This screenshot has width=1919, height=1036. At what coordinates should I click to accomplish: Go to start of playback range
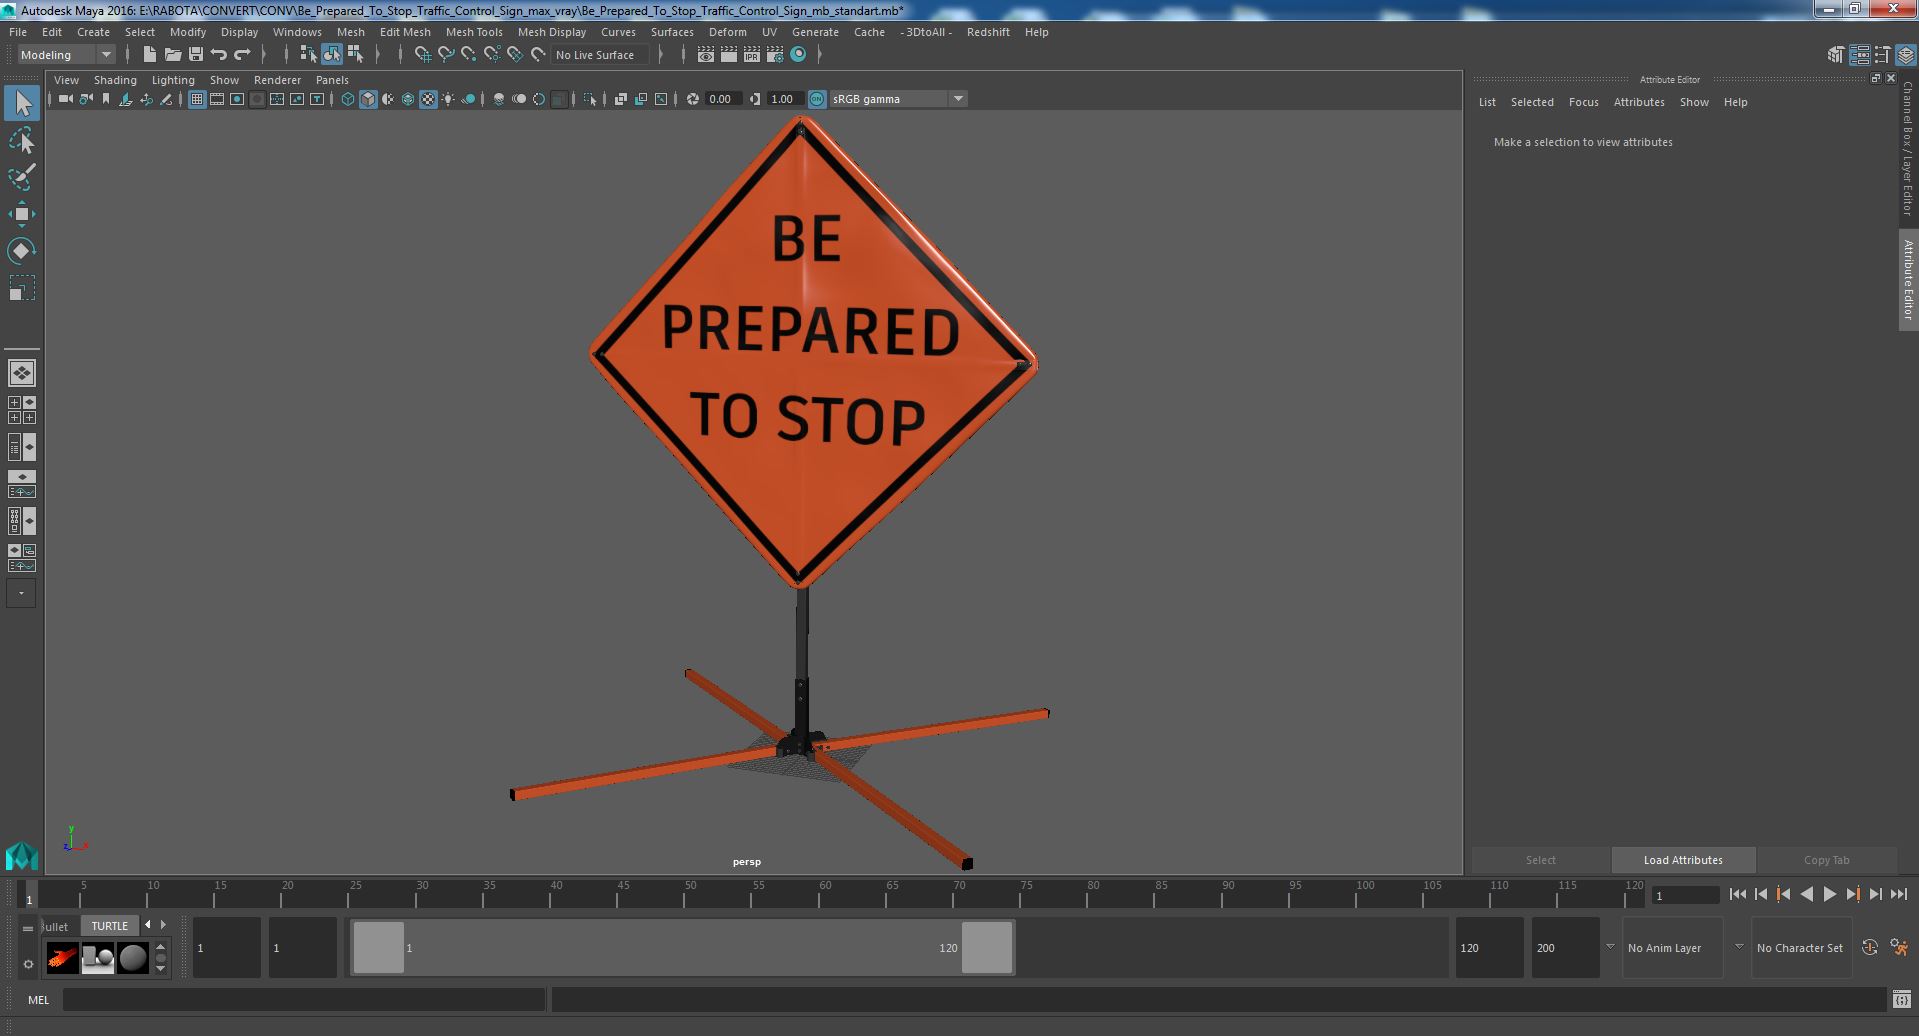[1737, 895]
